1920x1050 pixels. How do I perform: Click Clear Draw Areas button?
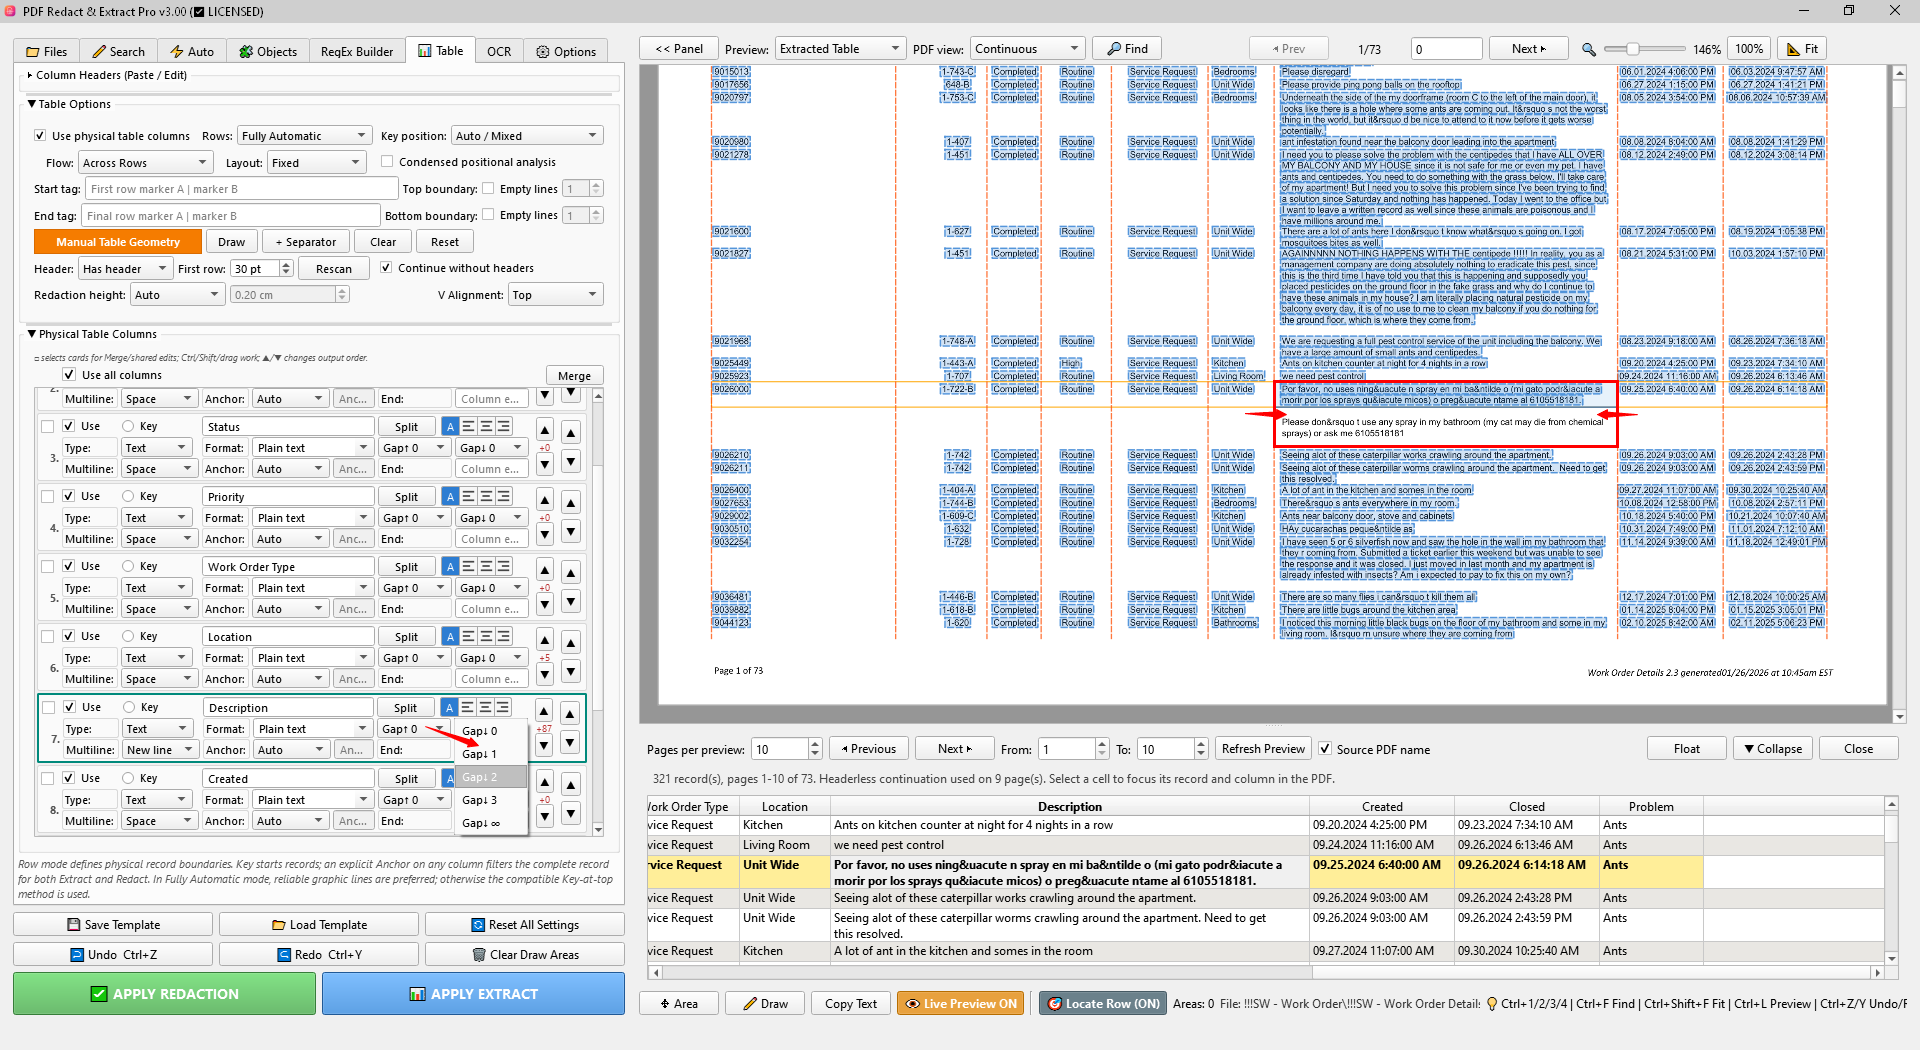[525, 955]
